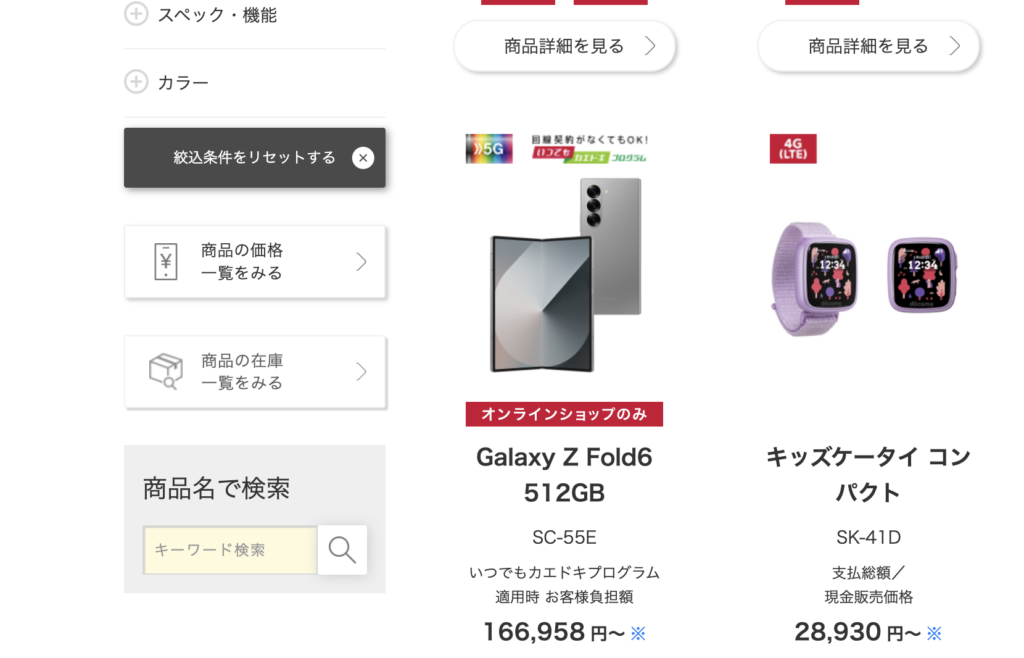Click the 4G LTE badge icon
1024x658 pixels.
click(793, 149)
